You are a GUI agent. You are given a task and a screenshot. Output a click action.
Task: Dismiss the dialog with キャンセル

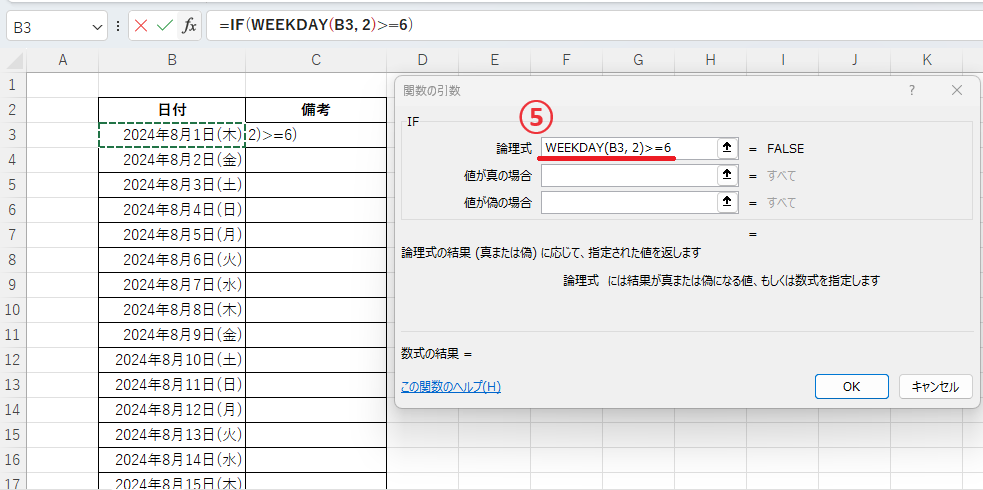point(935,387)
